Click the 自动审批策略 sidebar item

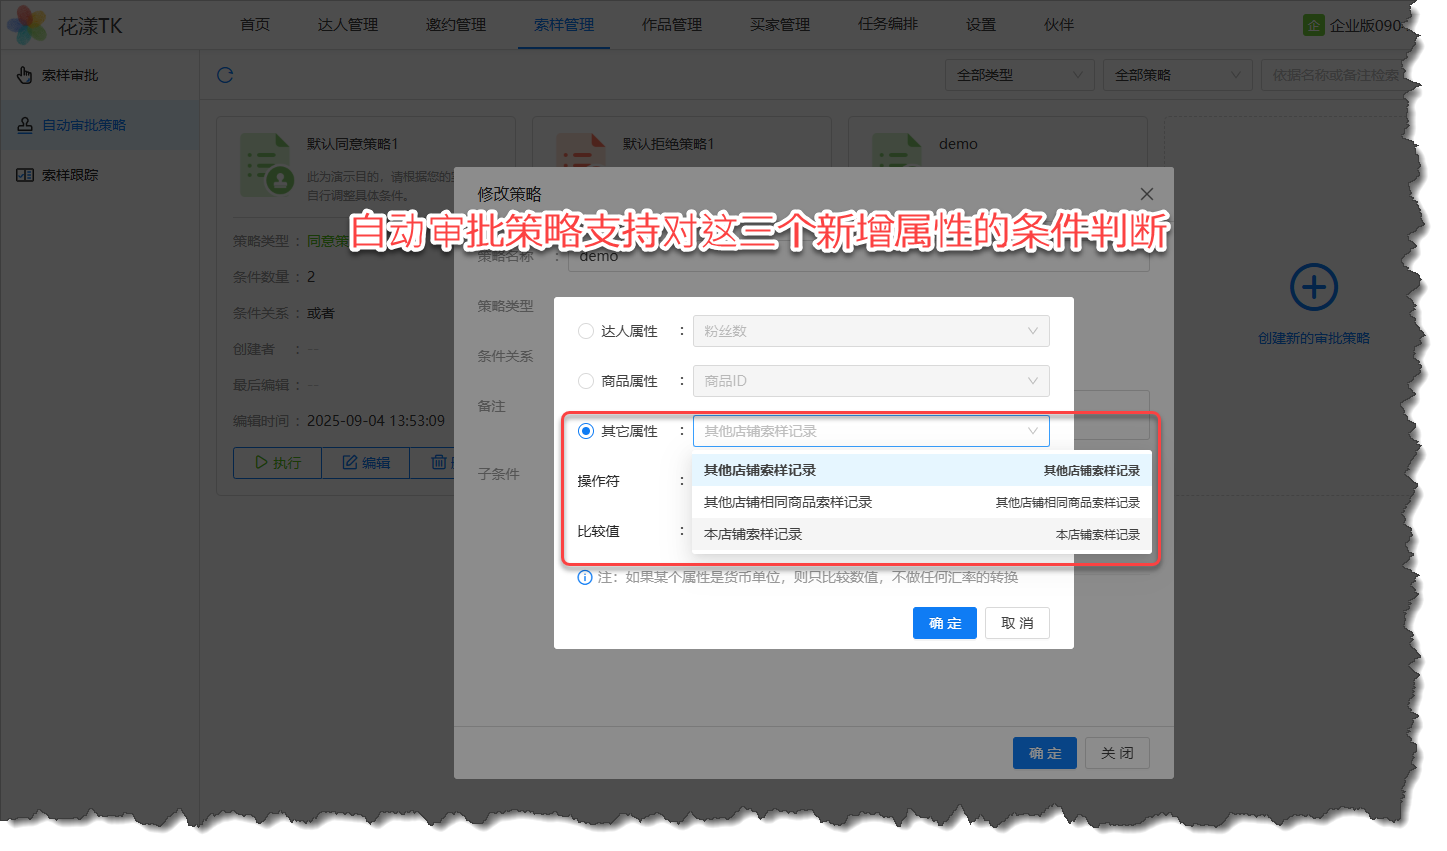[x=84, y=125]
